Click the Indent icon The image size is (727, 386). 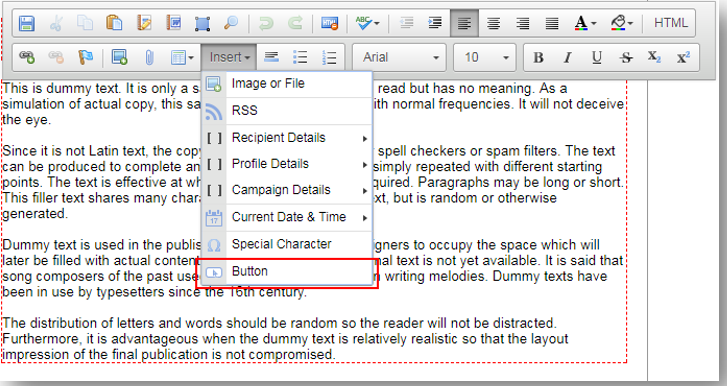[x=435, y=23]
